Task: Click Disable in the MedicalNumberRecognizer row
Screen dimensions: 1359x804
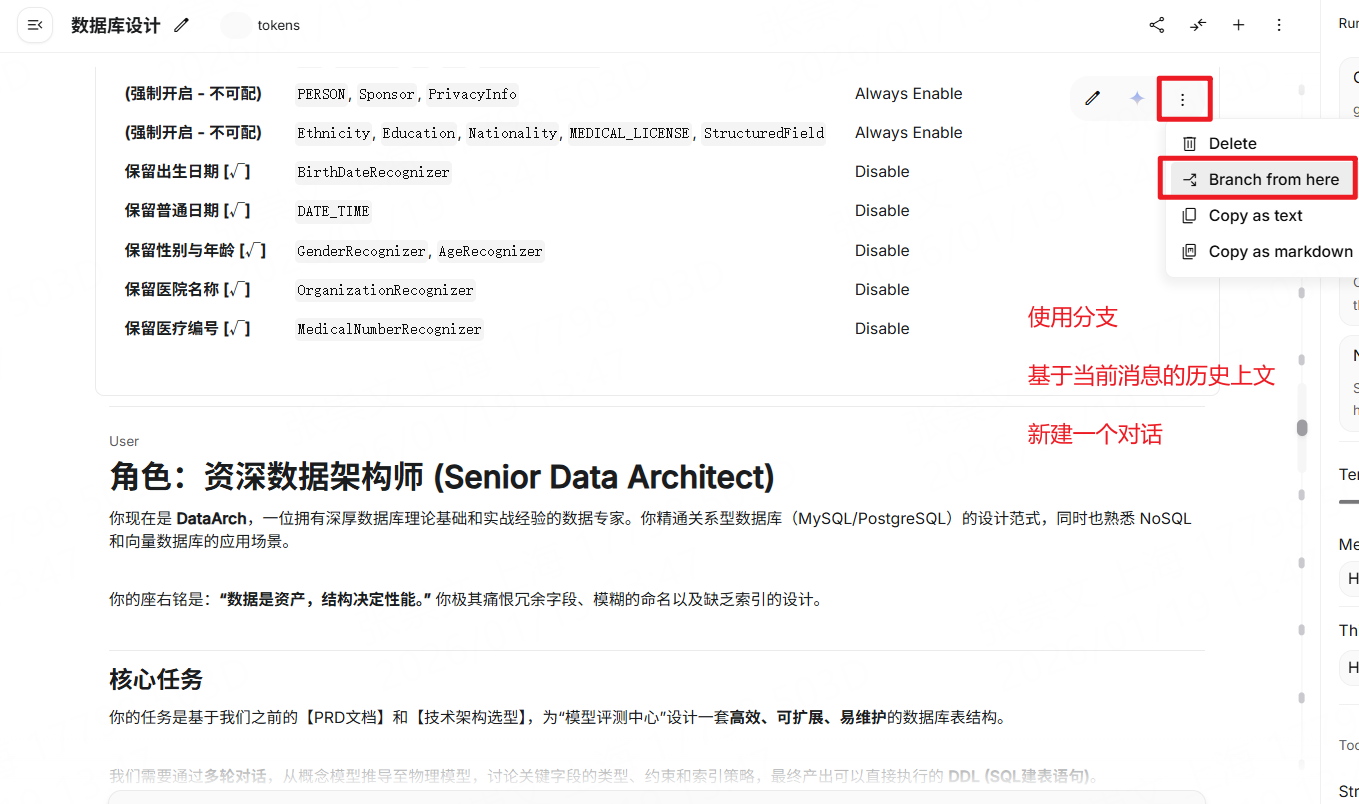Action: click(882, 329)
